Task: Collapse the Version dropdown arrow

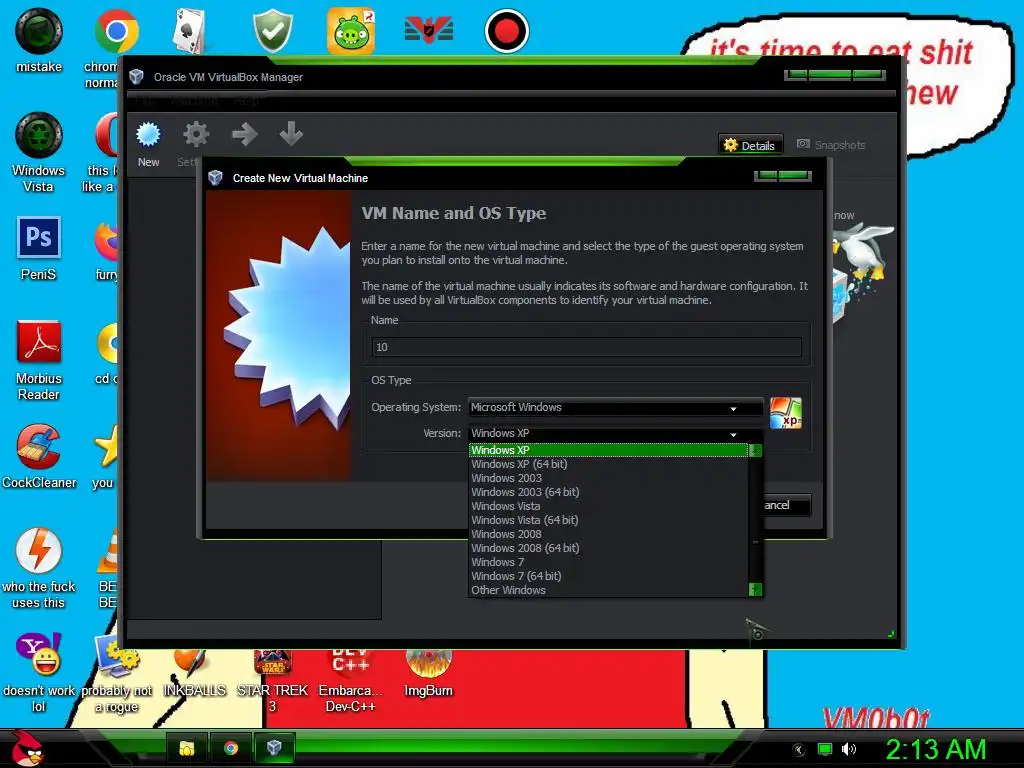Action: (733, 434)
